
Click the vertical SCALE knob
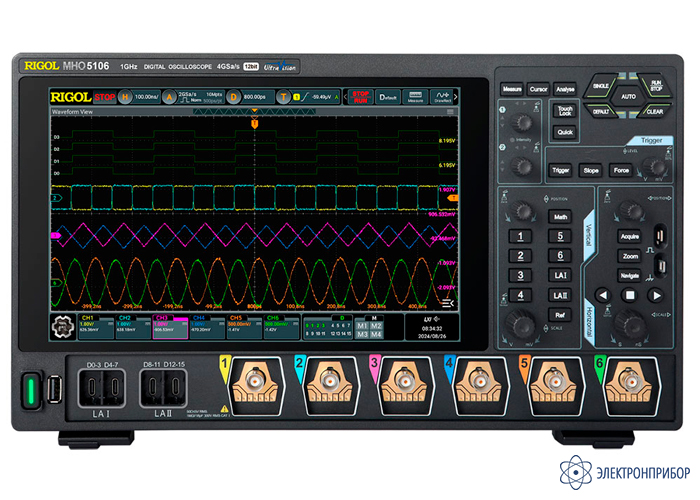coord(520,323)
